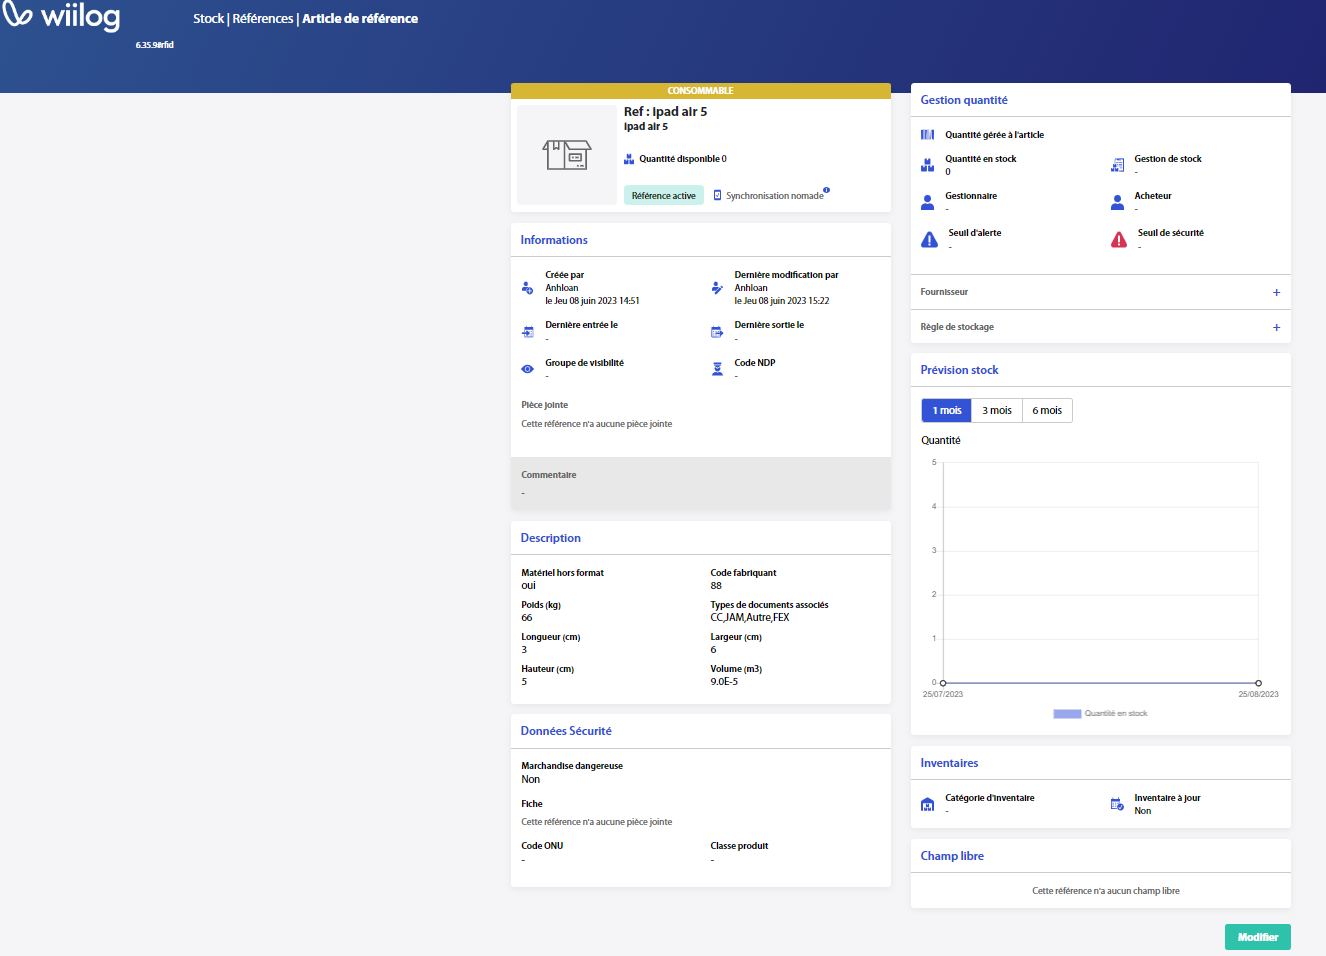Viewport: 1326px width, 956px height.
Task: Switch forecast to 3 mois
Action: click(996, 411)
